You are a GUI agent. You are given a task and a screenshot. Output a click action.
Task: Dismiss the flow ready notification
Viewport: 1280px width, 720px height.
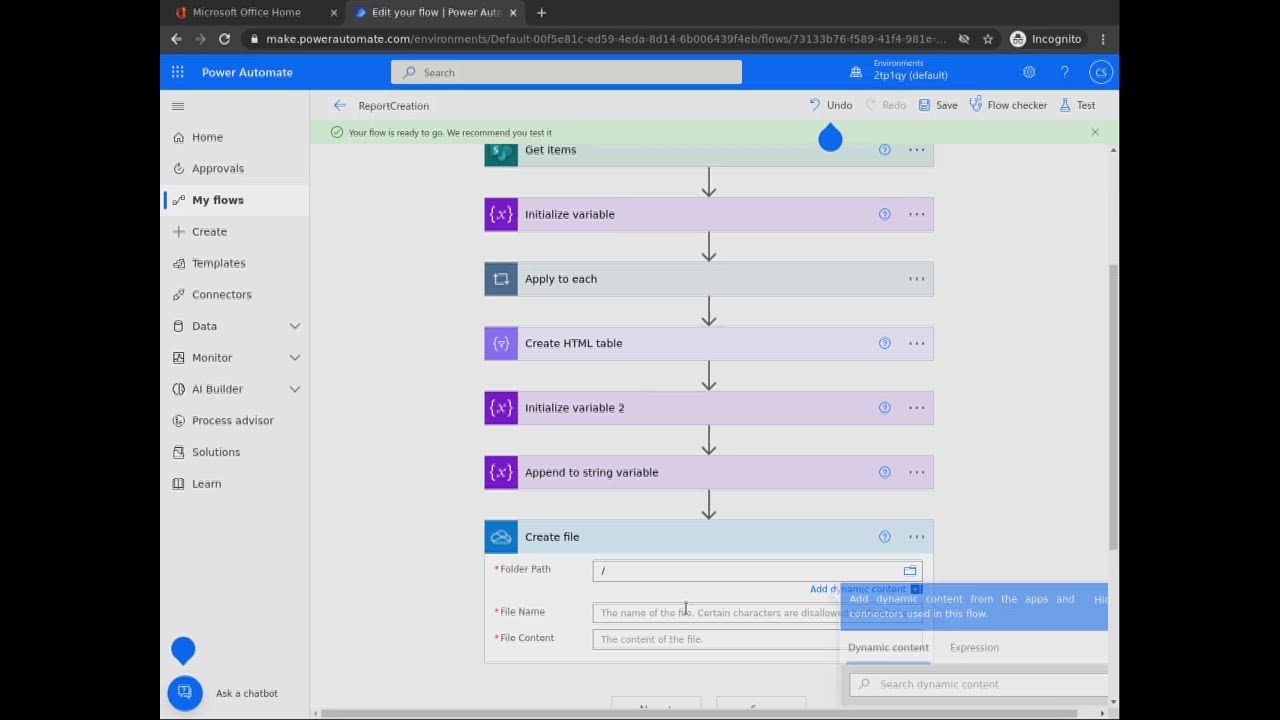coord(1095,132)
